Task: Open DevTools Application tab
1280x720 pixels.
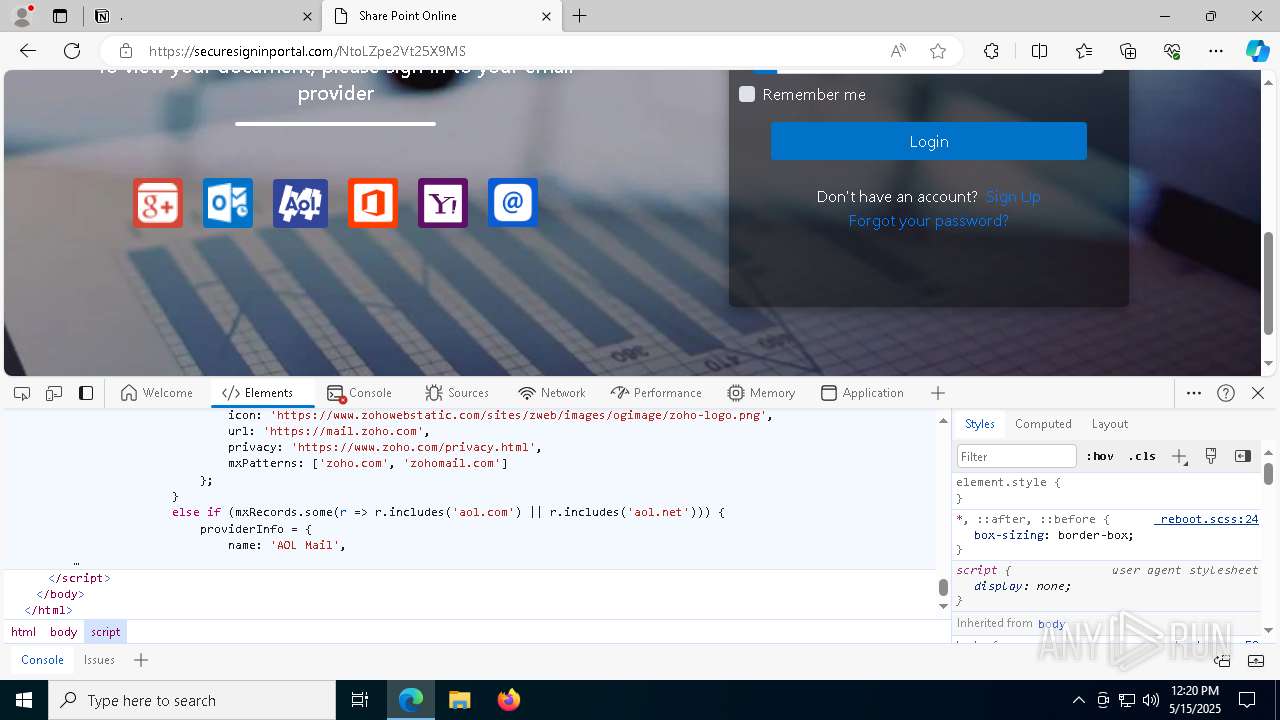Action: (862, 393)
